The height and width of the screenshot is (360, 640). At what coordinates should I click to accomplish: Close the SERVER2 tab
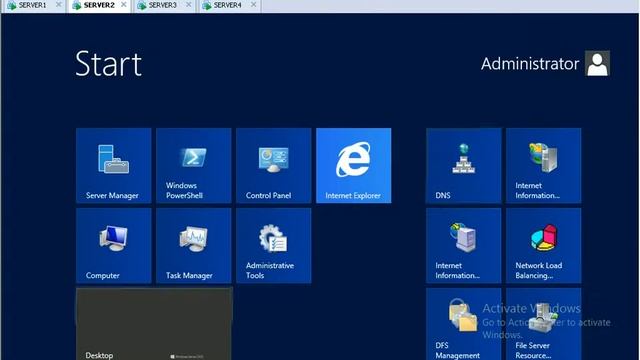point(124,4)
